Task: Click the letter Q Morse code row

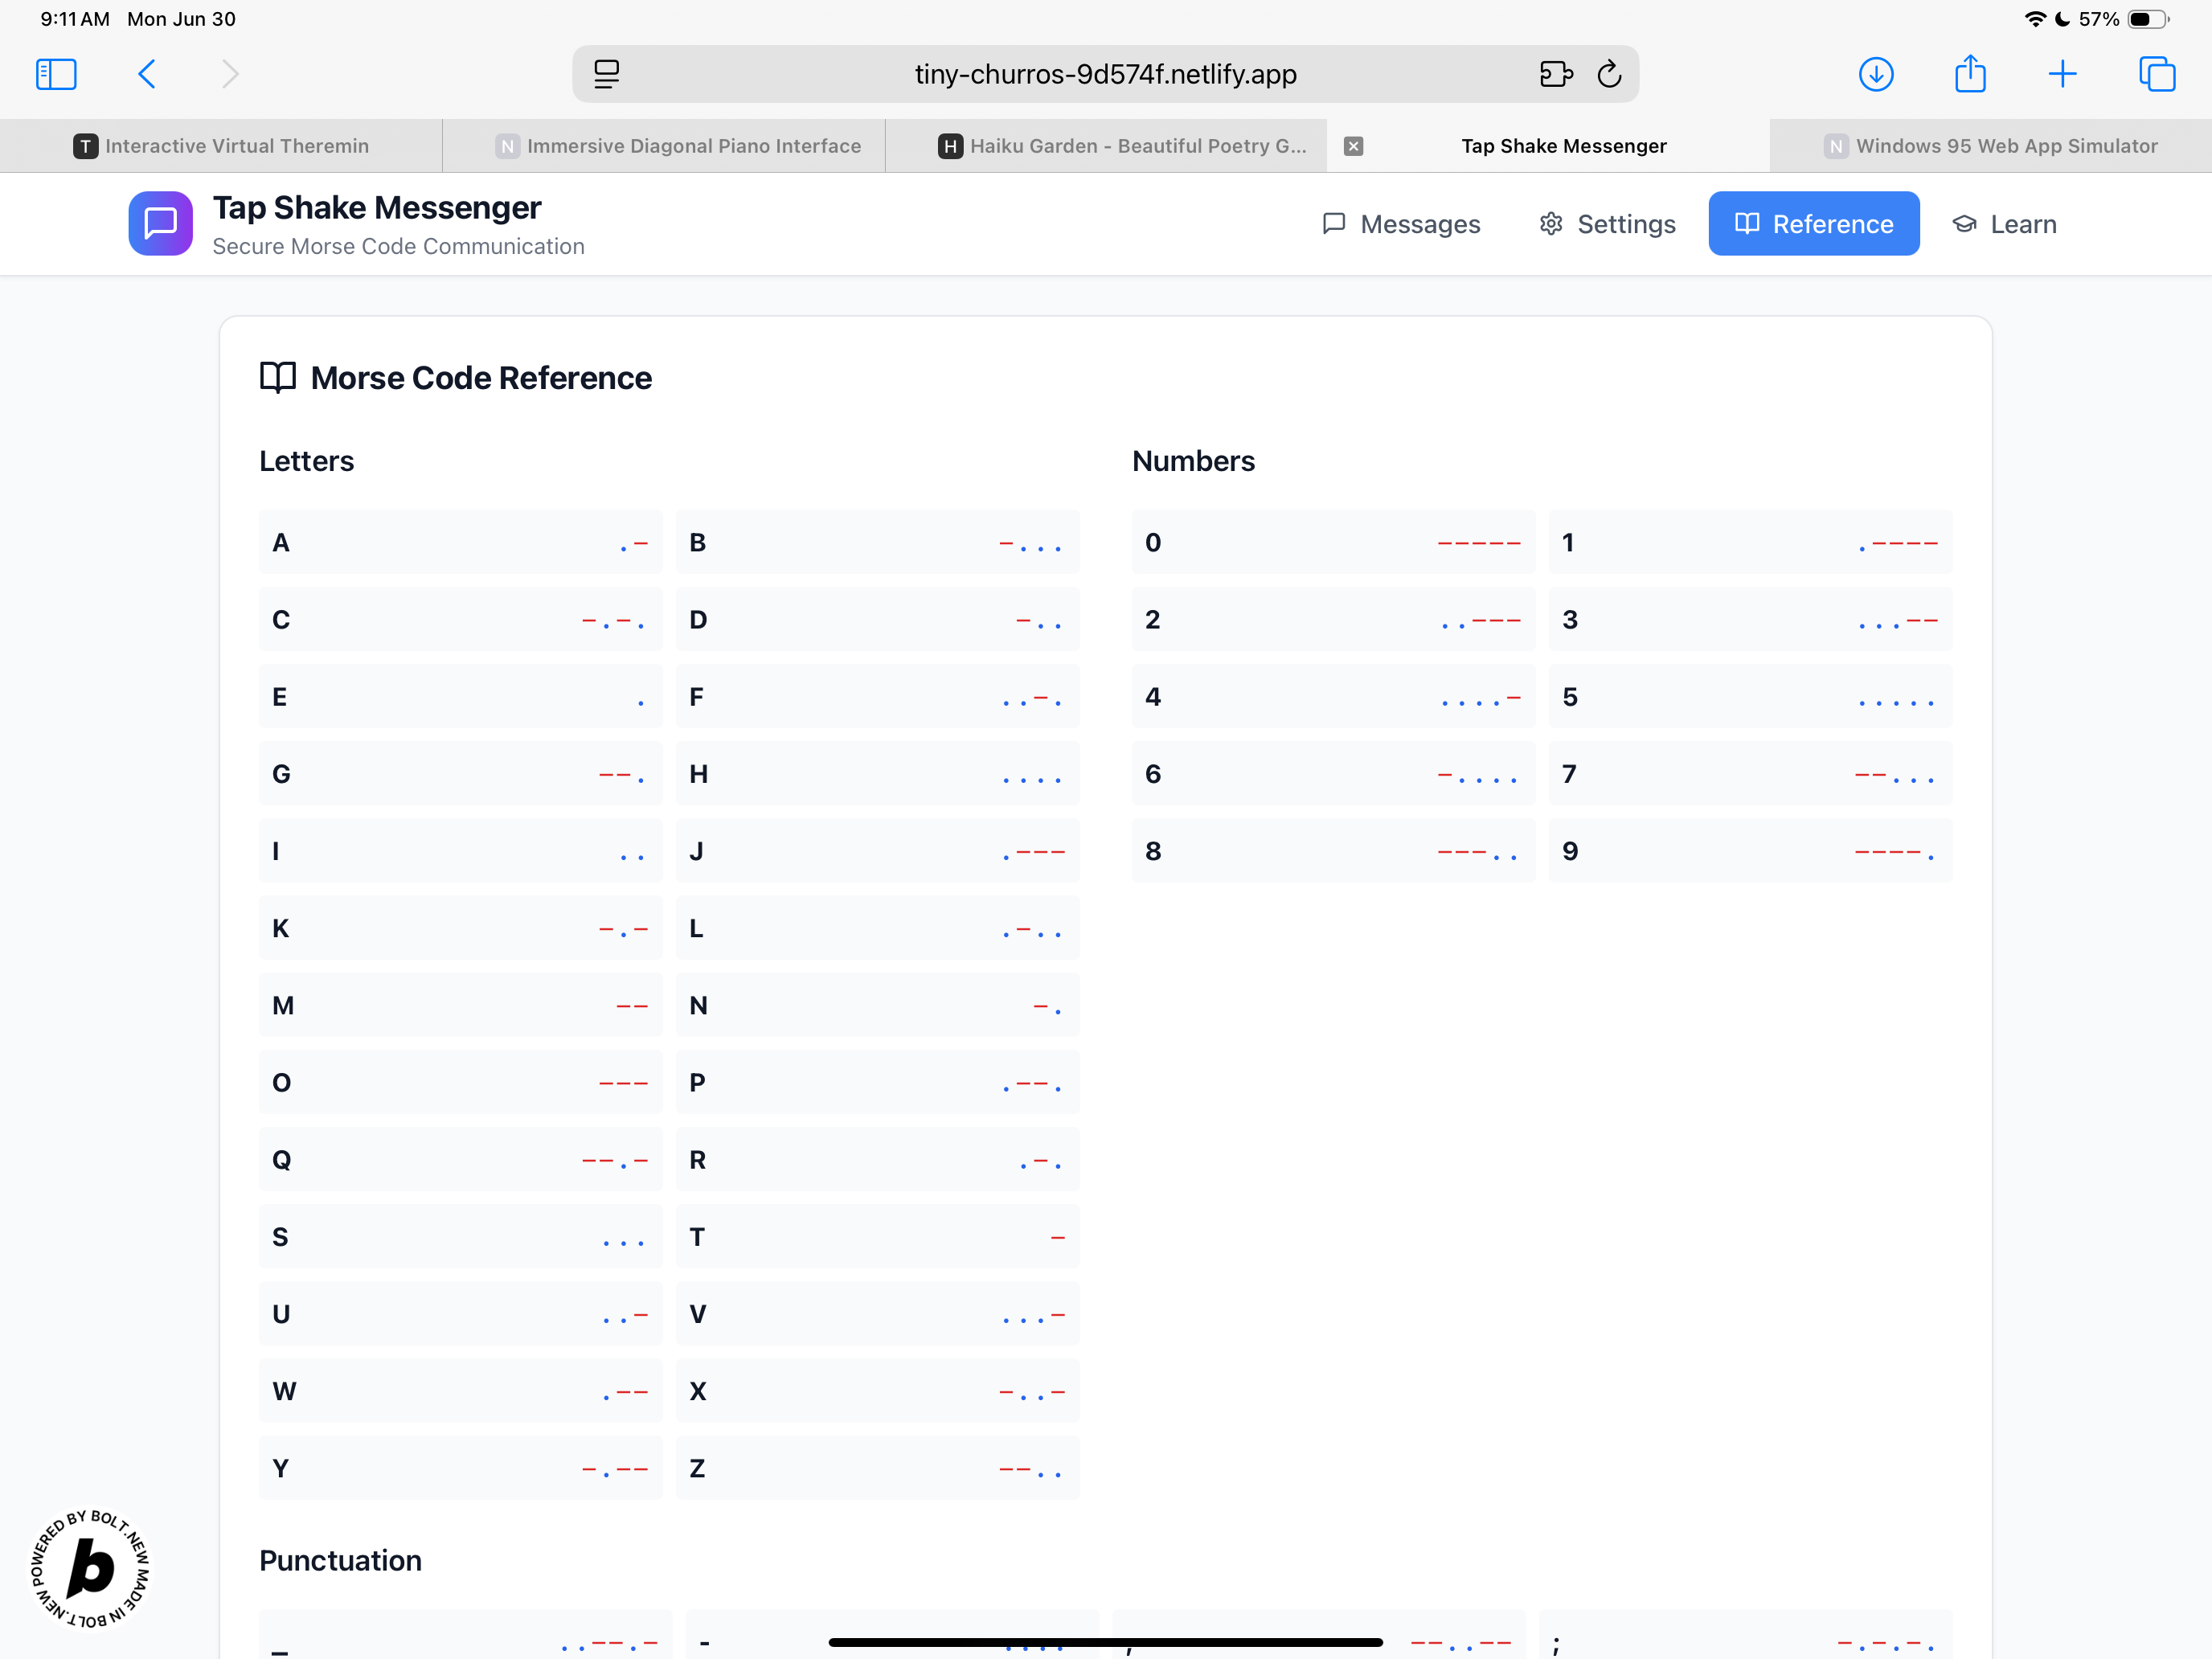Action: pos(460,1159)
